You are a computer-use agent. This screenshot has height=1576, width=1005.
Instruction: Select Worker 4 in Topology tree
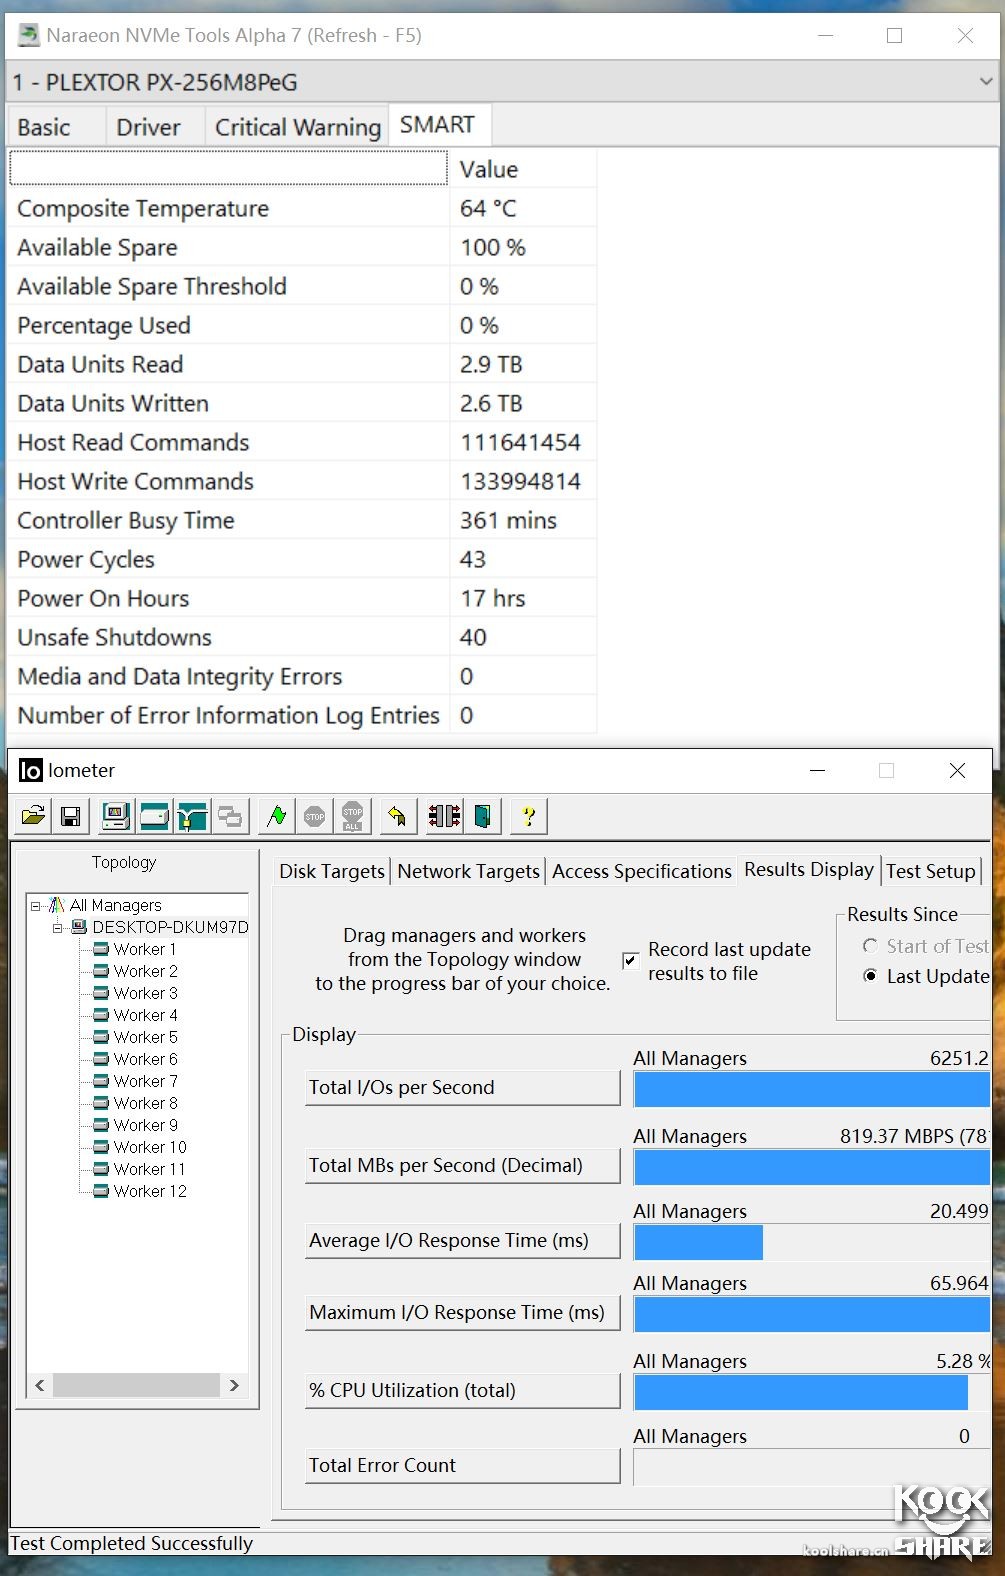[x=145, y=1015]
